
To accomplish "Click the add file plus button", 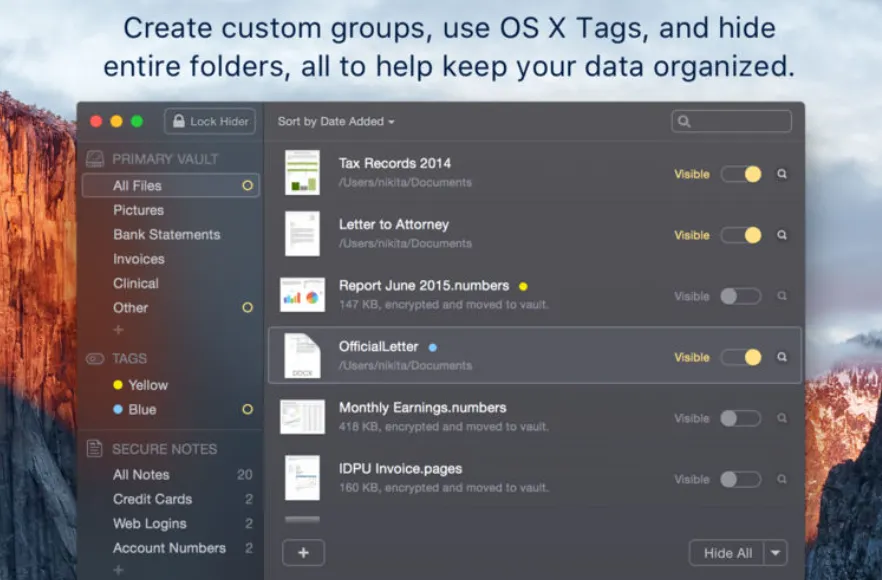I will (x=303, y=553).
